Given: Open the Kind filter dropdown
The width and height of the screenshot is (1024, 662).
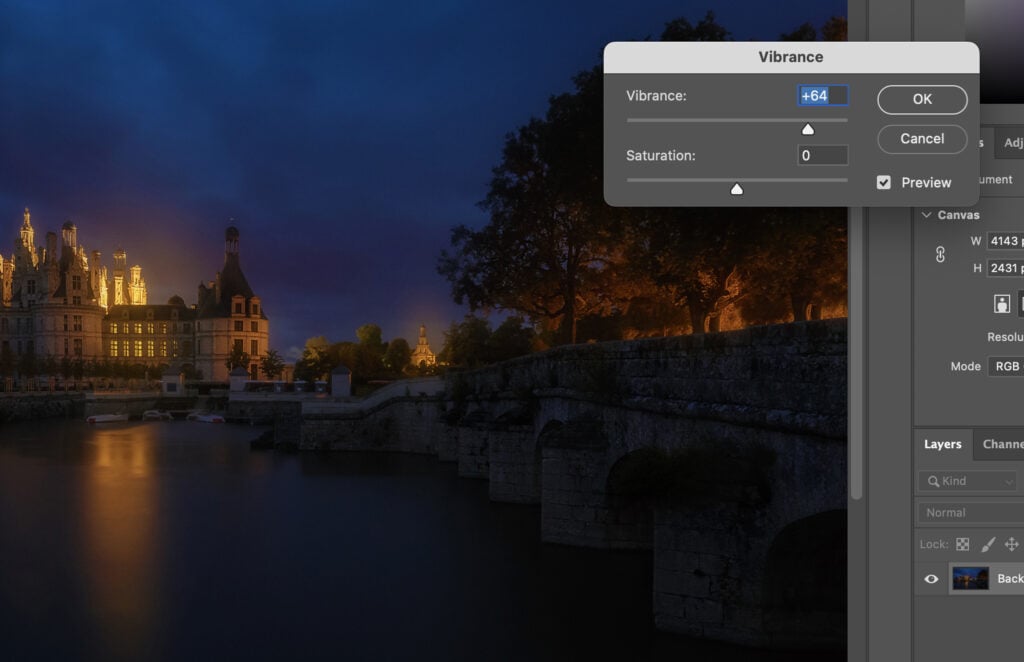Looking at the screenshot, I should point(1007,482).
